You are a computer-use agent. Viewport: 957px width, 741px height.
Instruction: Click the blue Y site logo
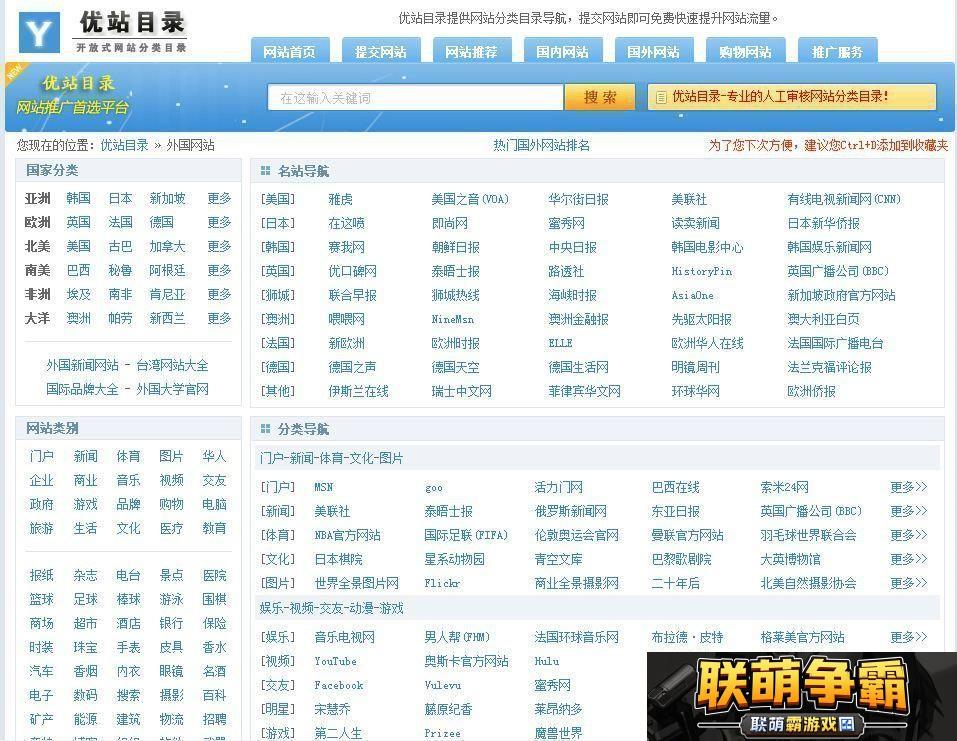click(39, 32)
